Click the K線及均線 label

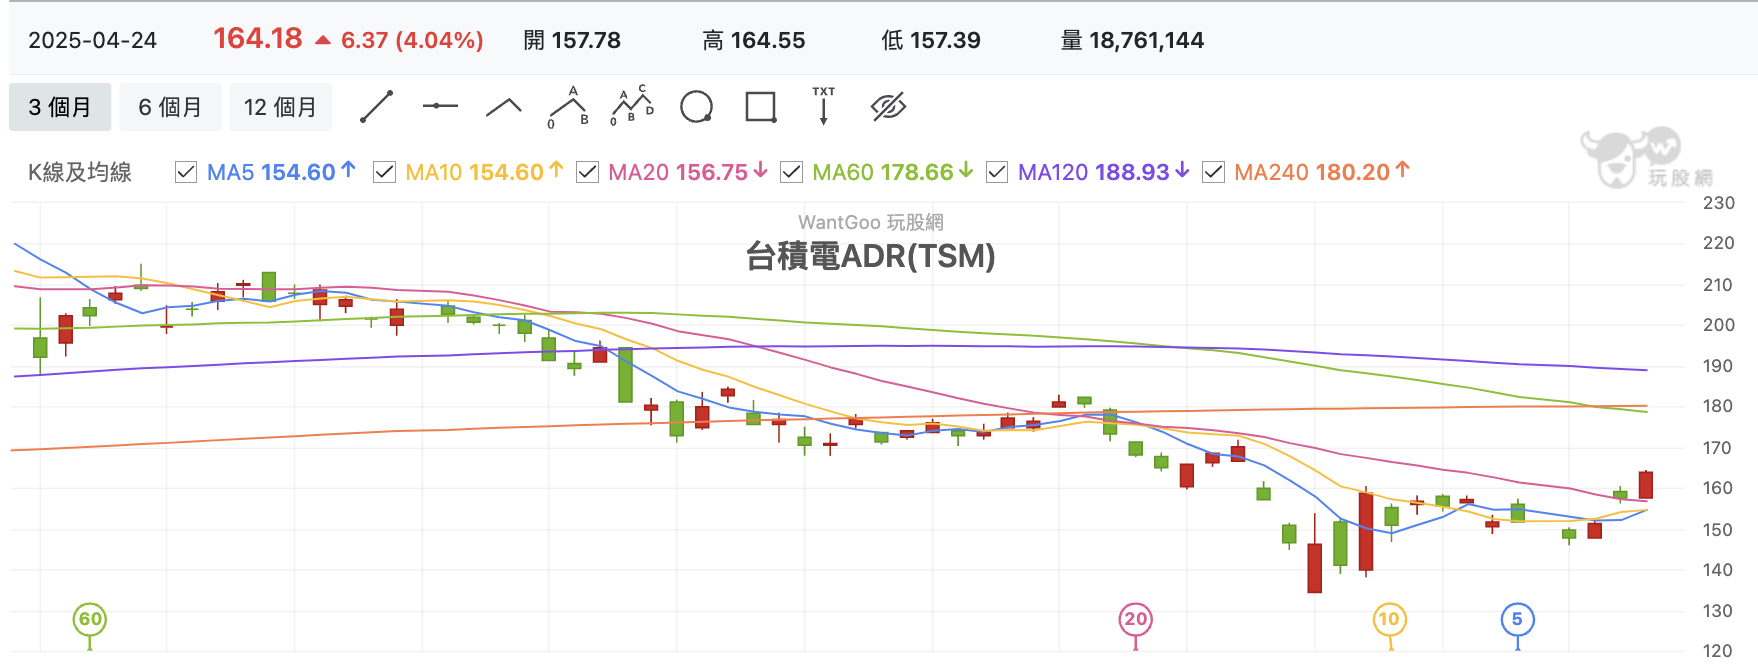80,172
